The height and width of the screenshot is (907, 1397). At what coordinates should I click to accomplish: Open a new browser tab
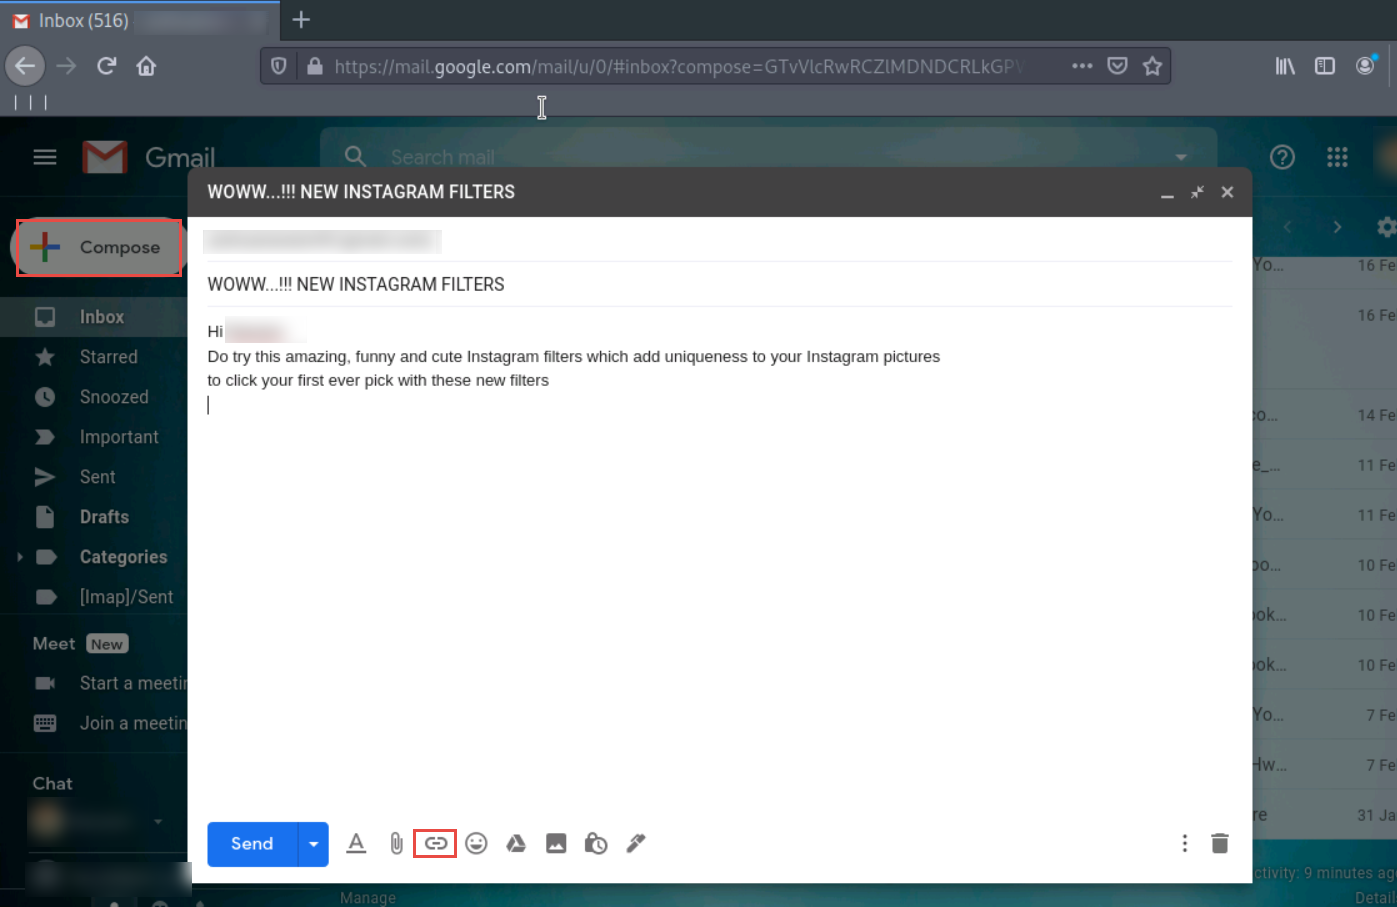(301, 20)
